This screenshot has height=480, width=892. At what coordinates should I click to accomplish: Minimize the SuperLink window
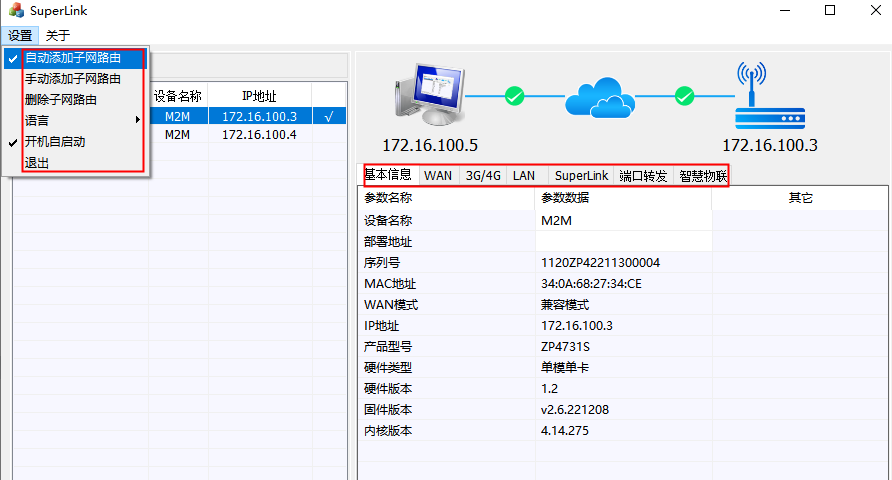pos(785,10)
